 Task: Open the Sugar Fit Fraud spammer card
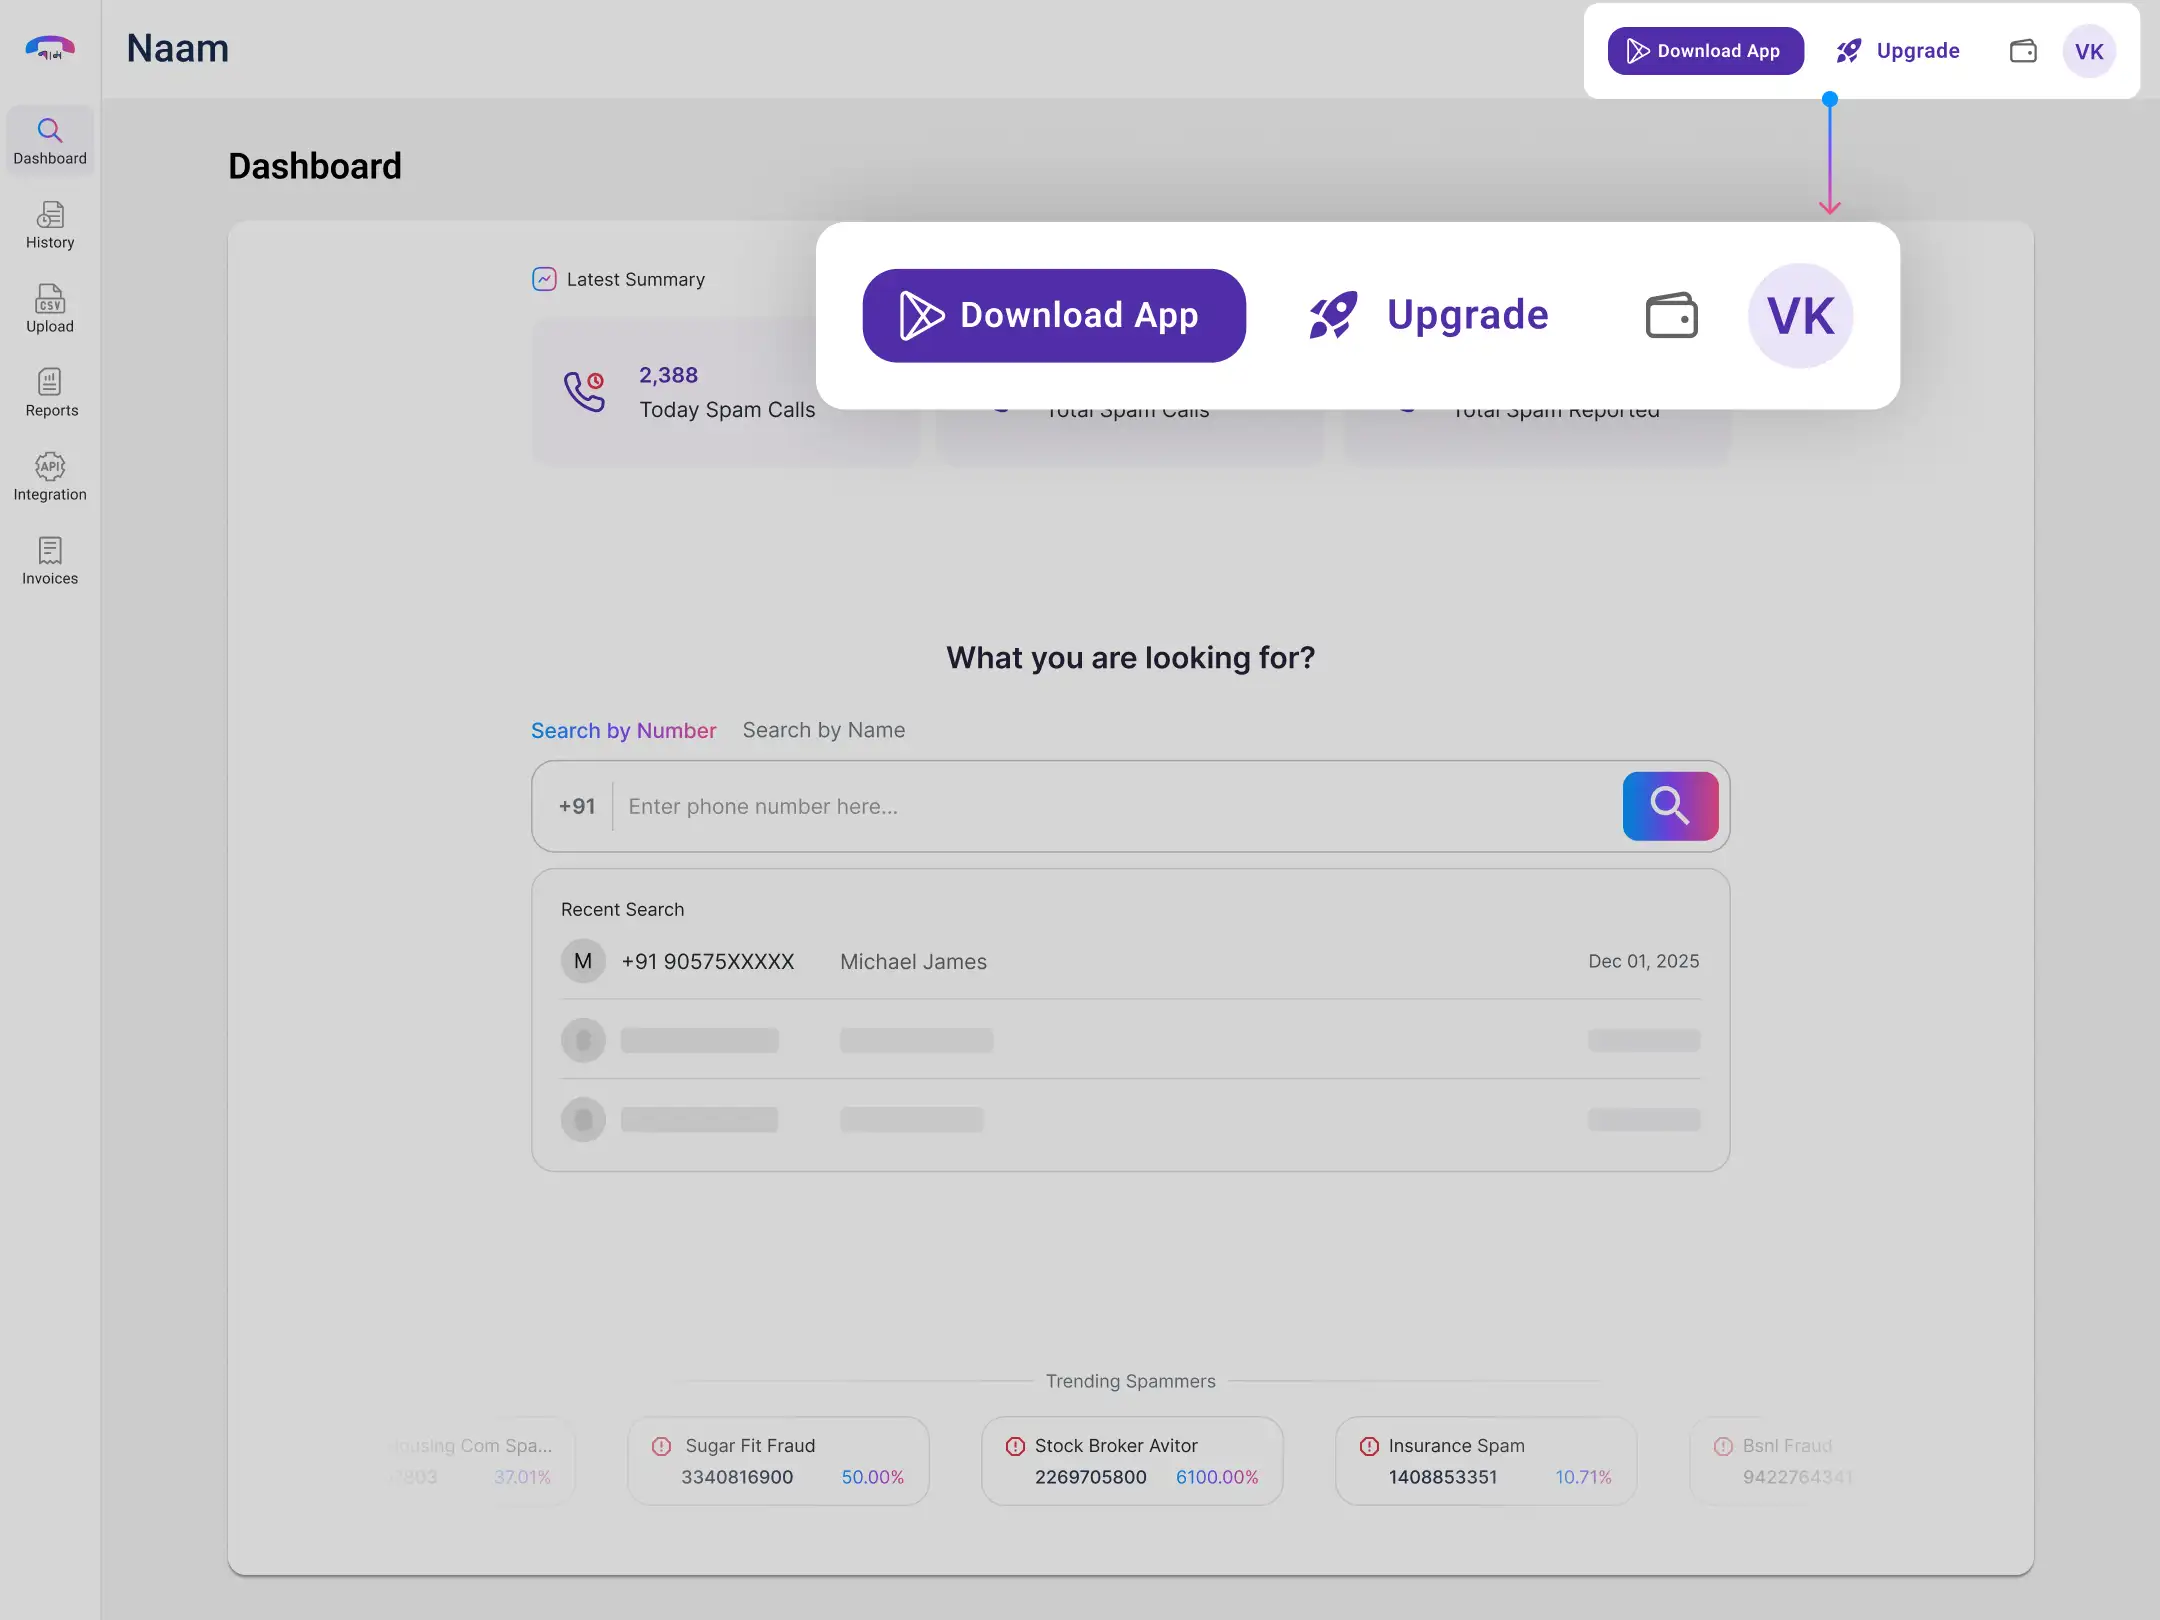(778, 1460)
